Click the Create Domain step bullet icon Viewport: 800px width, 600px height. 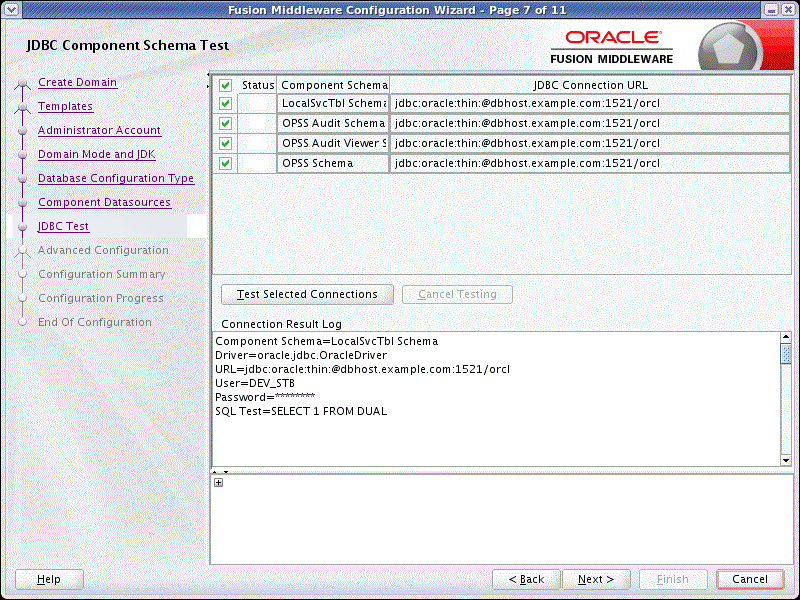pyautogui.click(x=22, y=83)
